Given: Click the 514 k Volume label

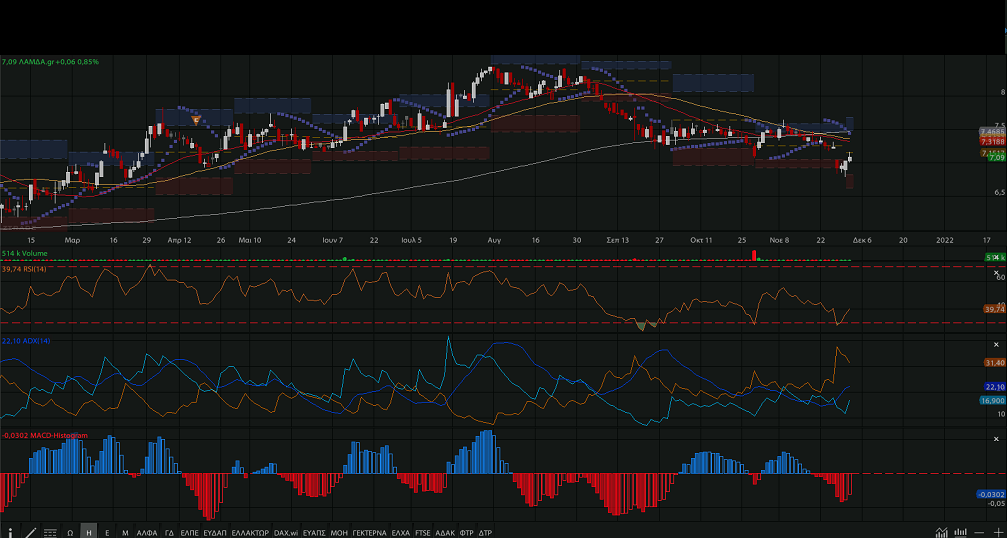Looking at the screenshot, I should 24,254.
